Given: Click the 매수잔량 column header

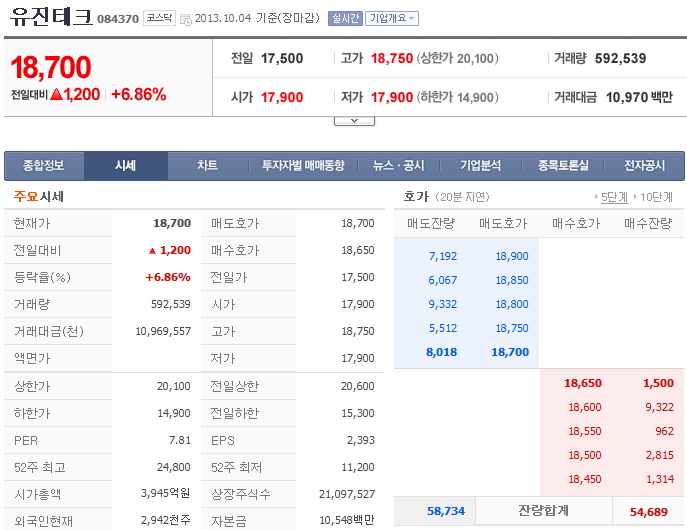Looking at the screenshot, I should [x=648, y=224].
